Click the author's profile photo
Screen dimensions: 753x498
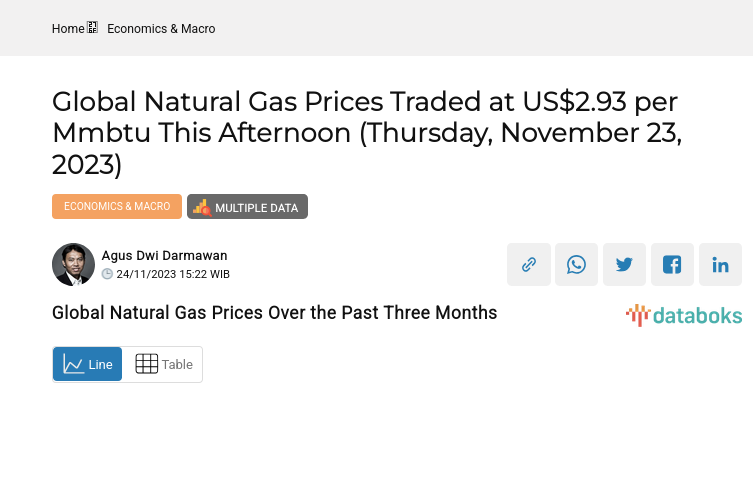(73, 264)
